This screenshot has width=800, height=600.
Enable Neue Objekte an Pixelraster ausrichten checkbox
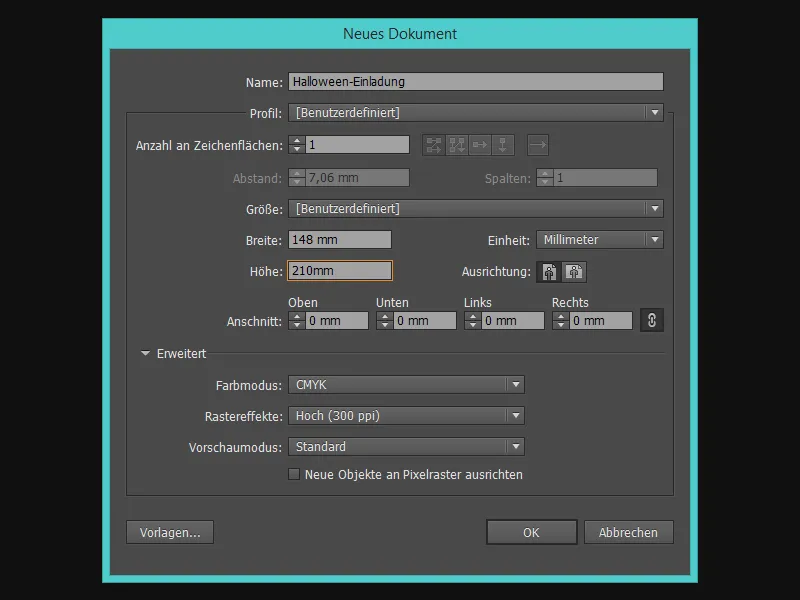[294, 474]
